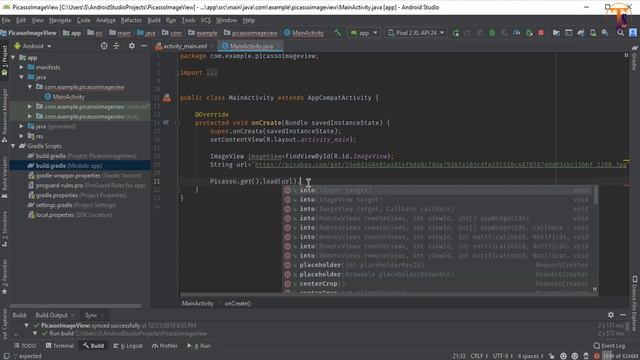Open the app run configuration dropdown
The image size is (640, 360).
pyautogui.click(x=364, y=33)
